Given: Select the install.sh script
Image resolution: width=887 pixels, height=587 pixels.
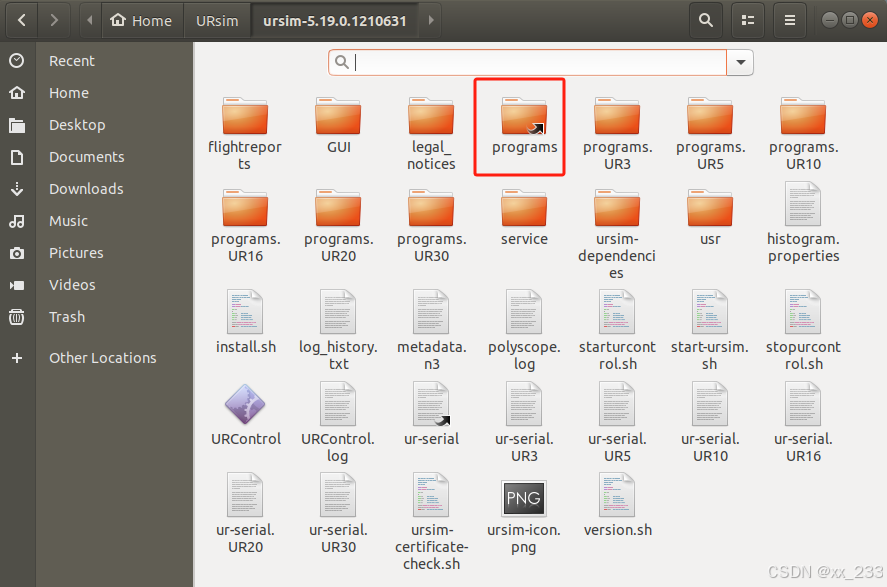Looking at the screenshot, I should [x=245, y=322].
